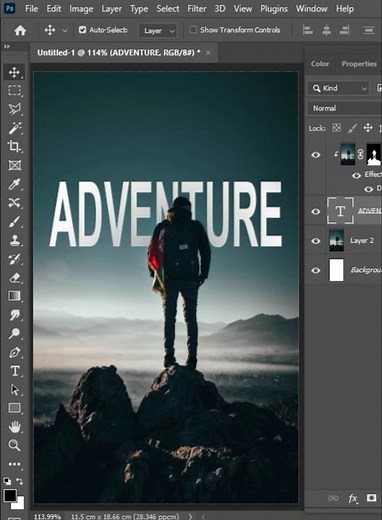This screenshot has height=520, width=382.
Task: Open the status bar info arrow
Action: pyautogui.click(x=190, y=516)
